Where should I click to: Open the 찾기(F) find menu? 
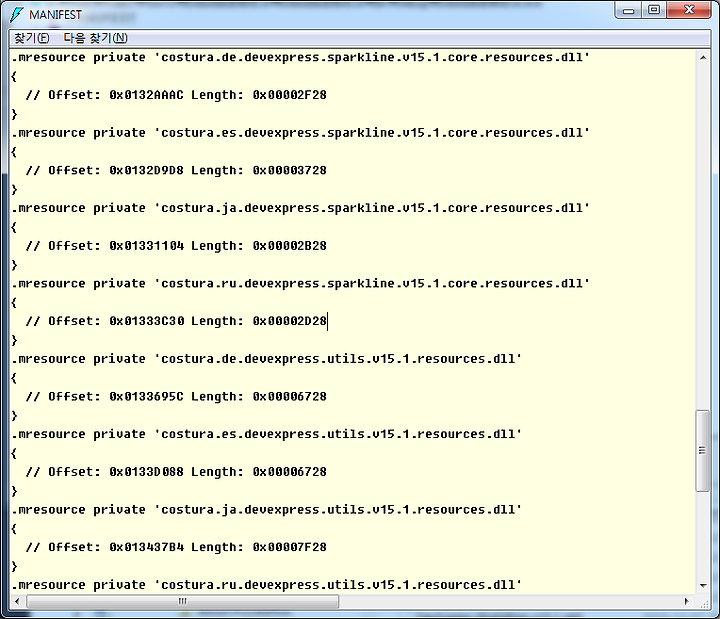[32, 38]
